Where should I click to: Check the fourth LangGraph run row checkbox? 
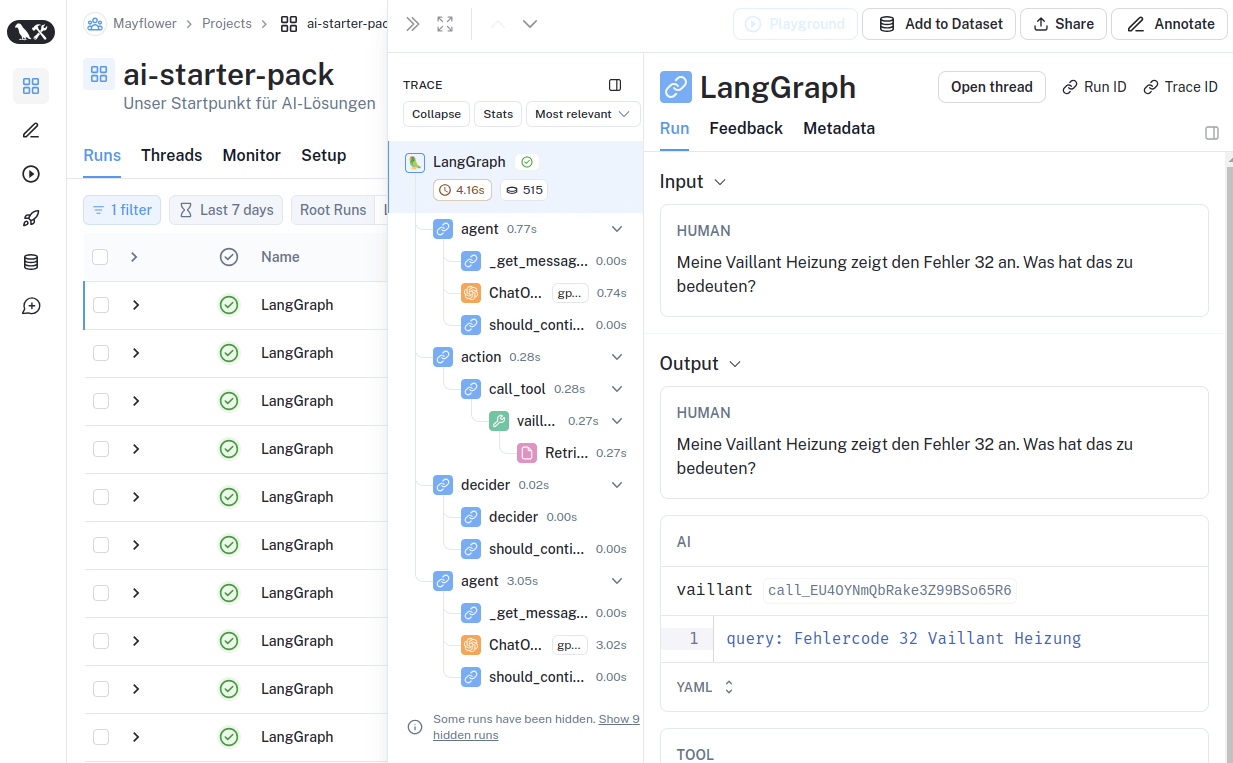pyautogui.click(x=100, y=449)
